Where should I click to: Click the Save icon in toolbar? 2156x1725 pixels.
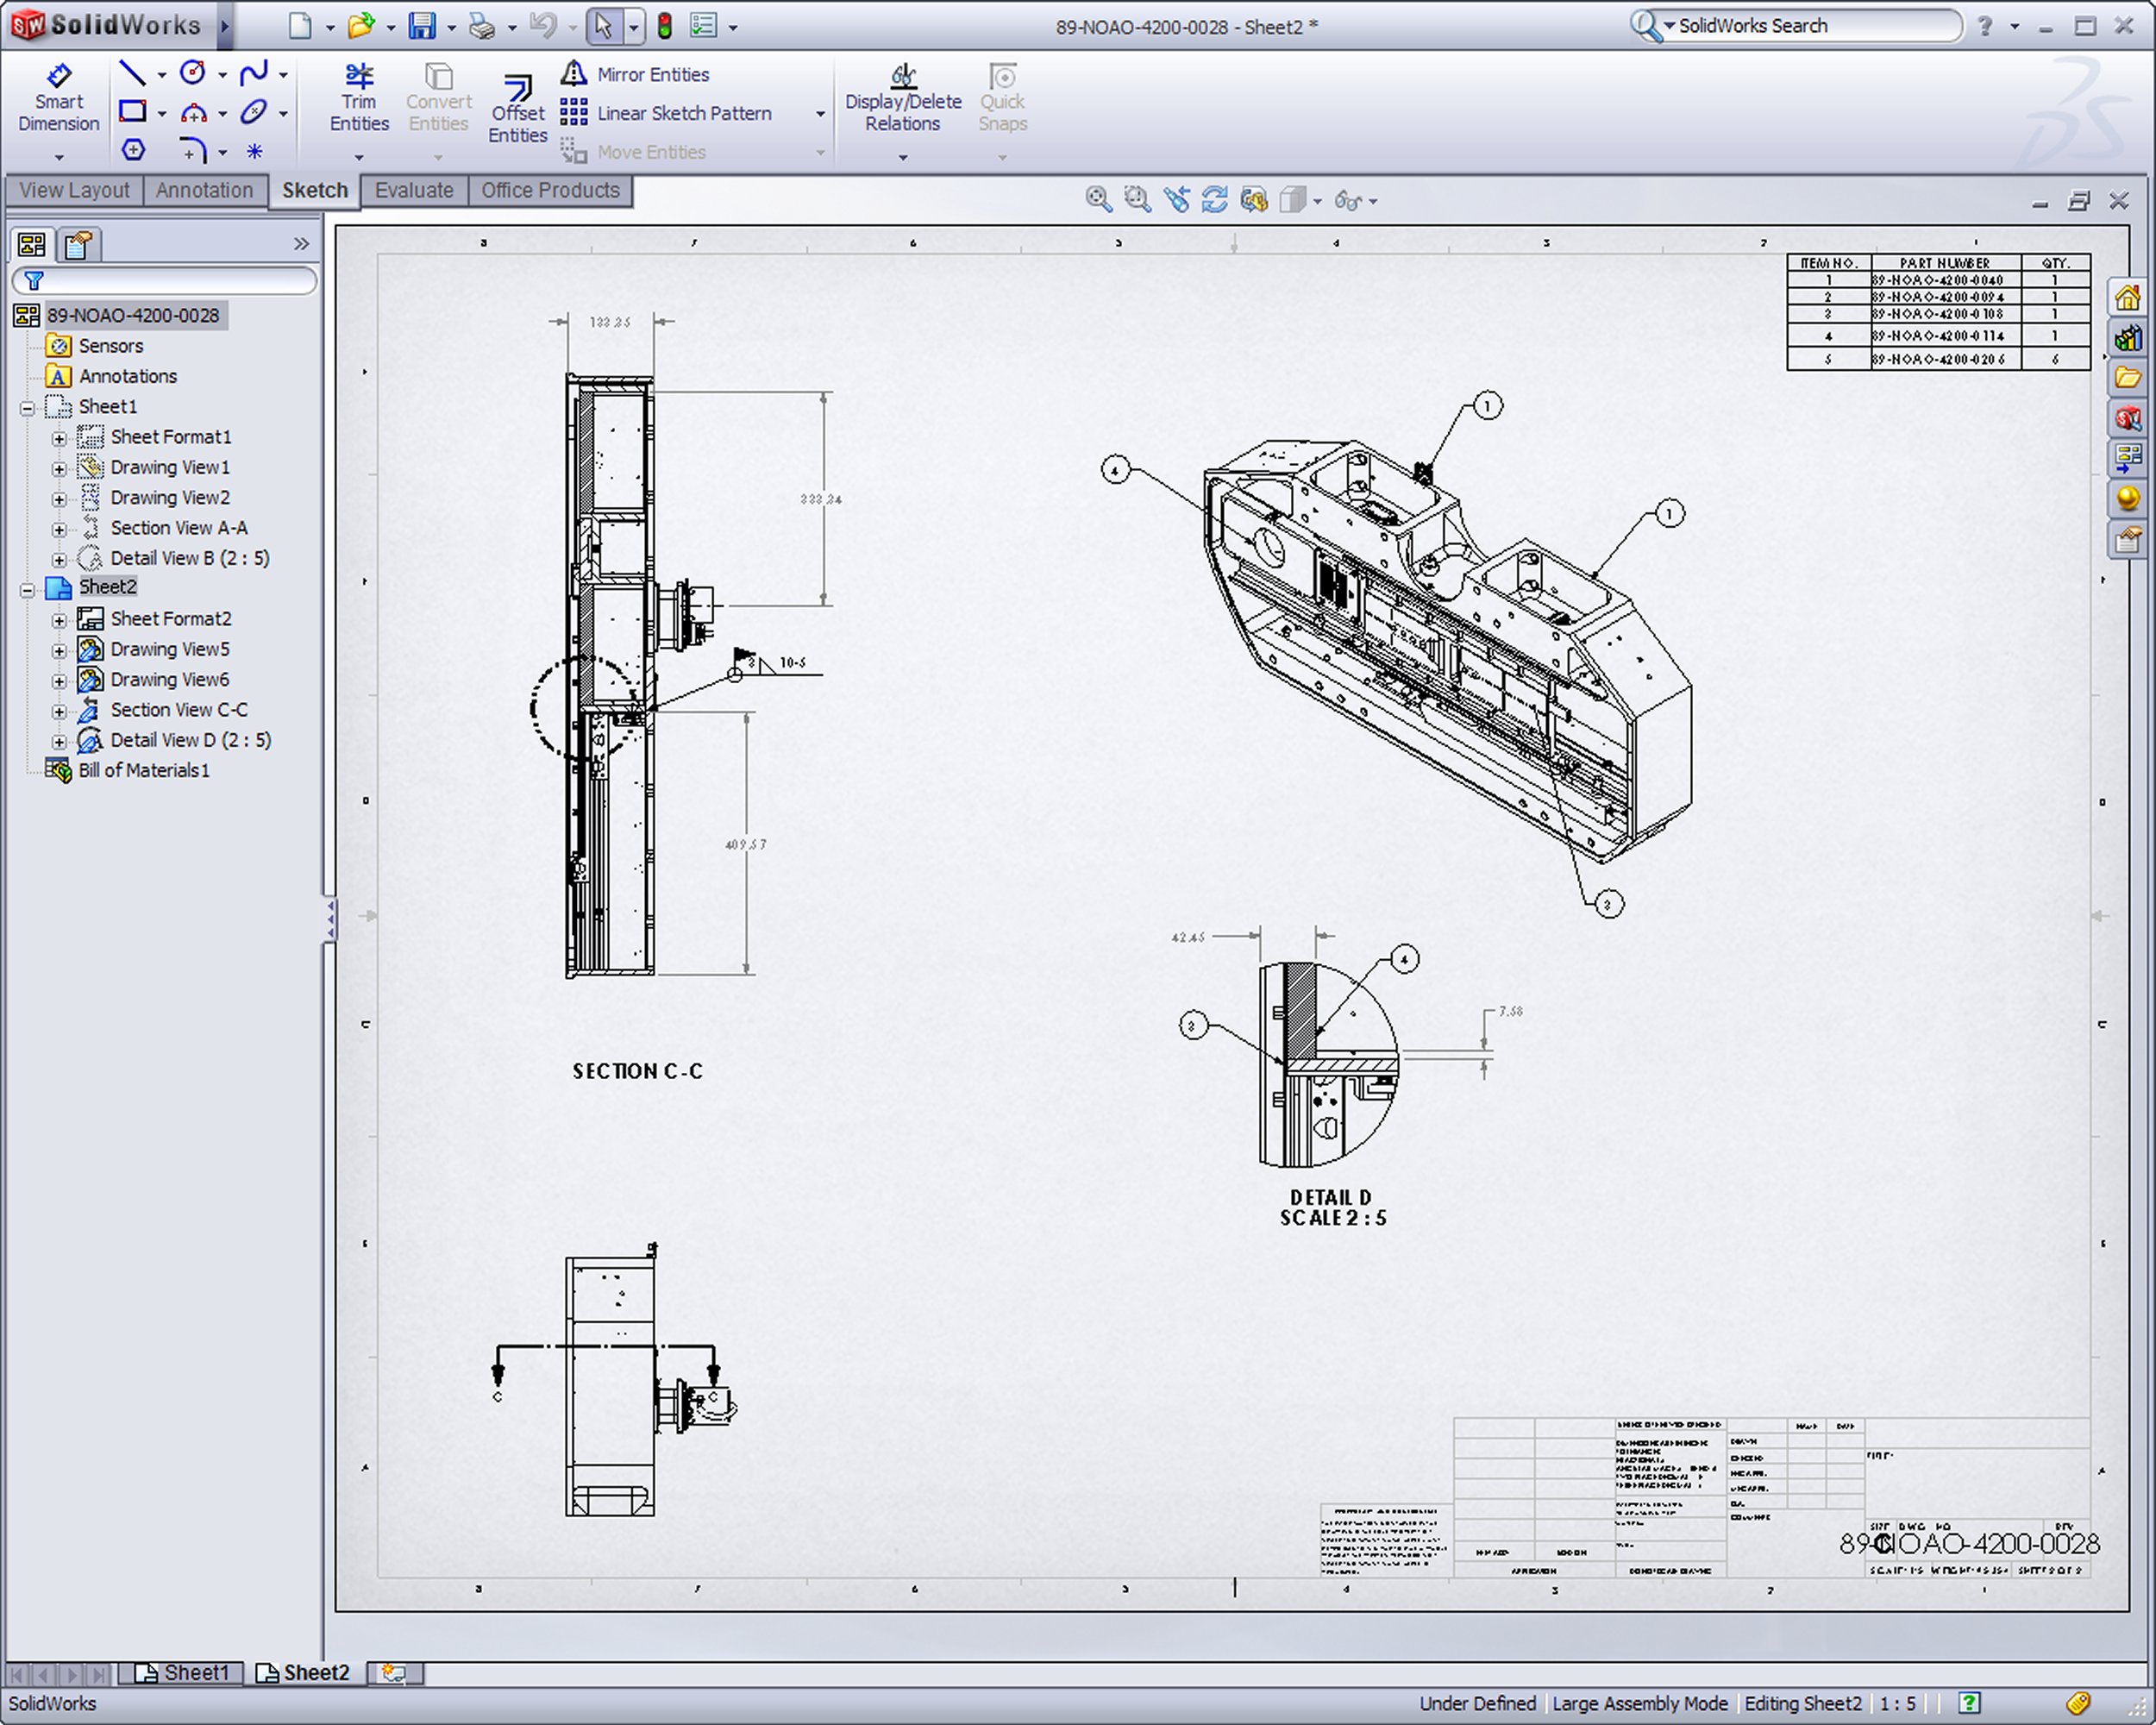click(x=422, y=26)
